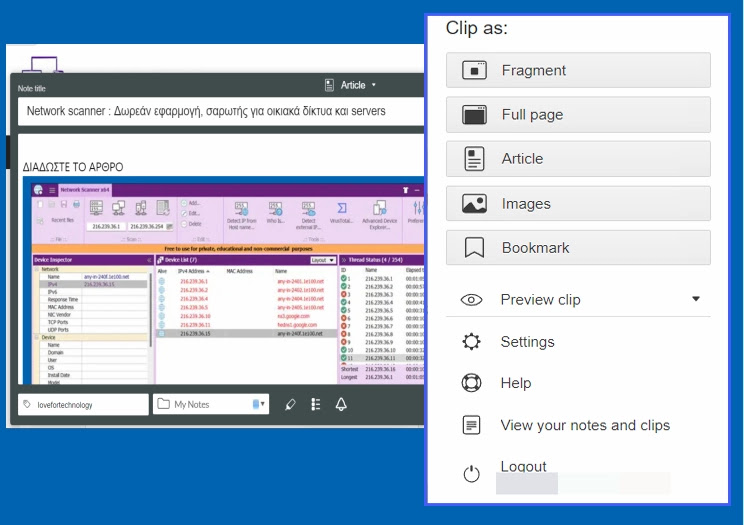
Task: Edit the Note title text field
Action: 221,112
